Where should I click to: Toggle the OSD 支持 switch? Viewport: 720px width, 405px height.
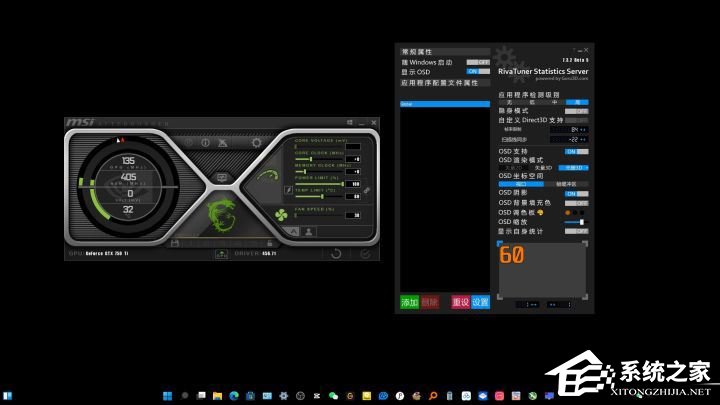[x=576, y=152]
